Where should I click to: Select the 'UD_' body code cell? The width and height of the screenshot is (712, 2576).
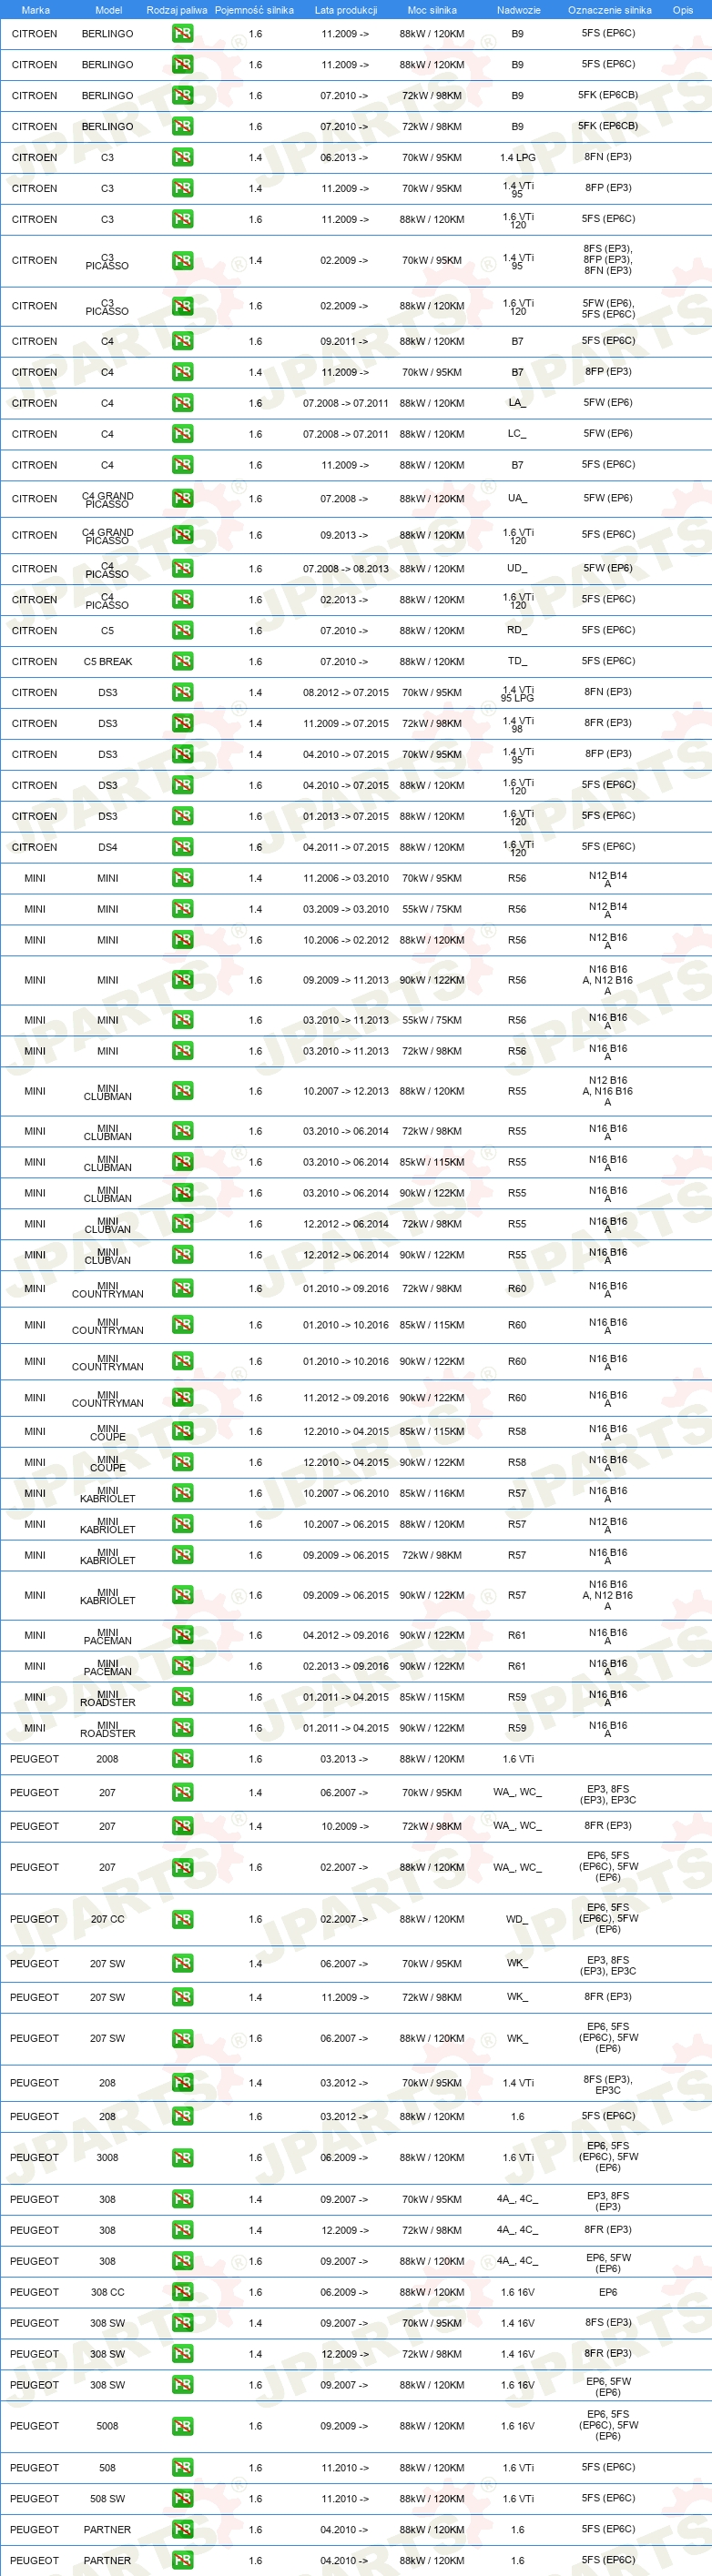[517, 569]
